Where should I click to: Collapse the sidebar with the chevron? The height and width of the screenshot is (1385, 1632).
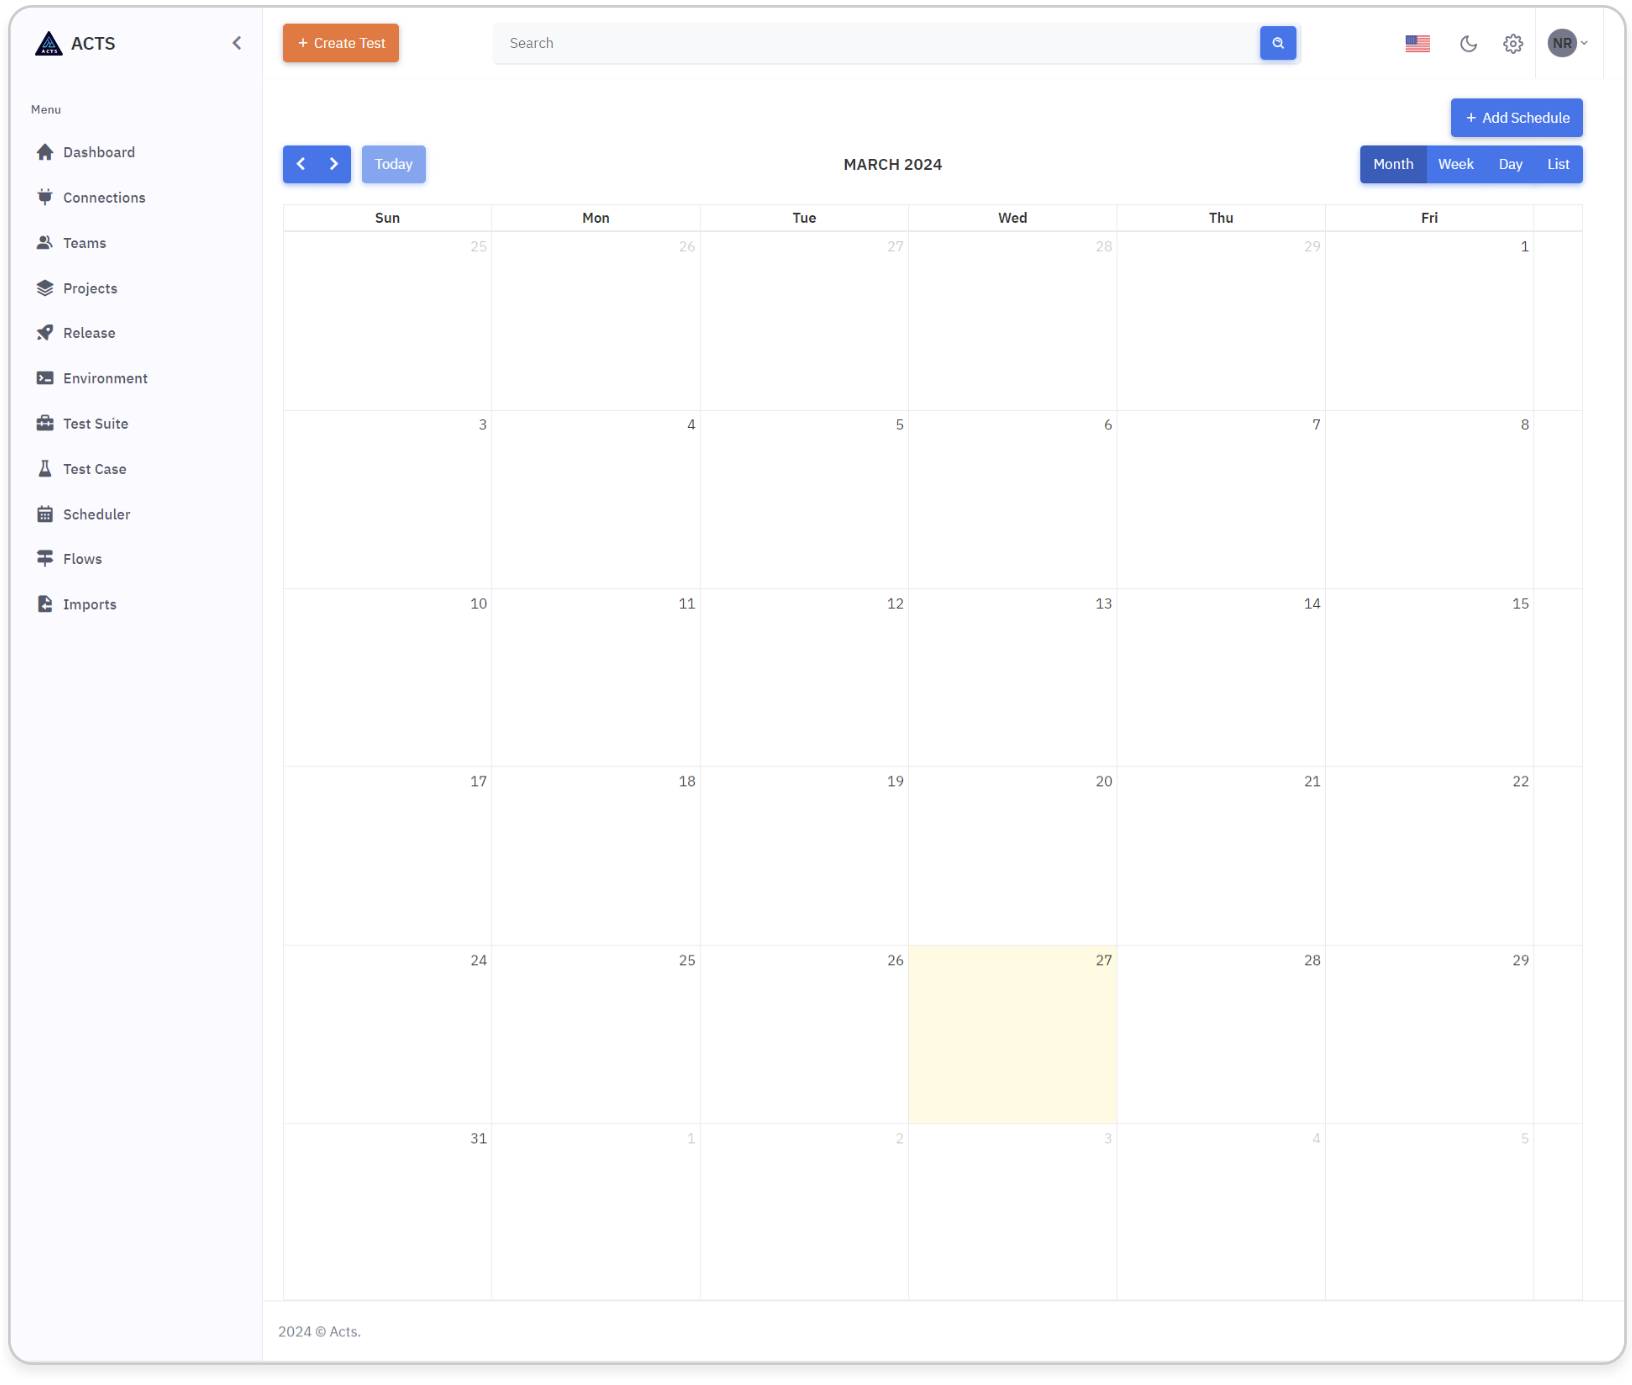237,43
